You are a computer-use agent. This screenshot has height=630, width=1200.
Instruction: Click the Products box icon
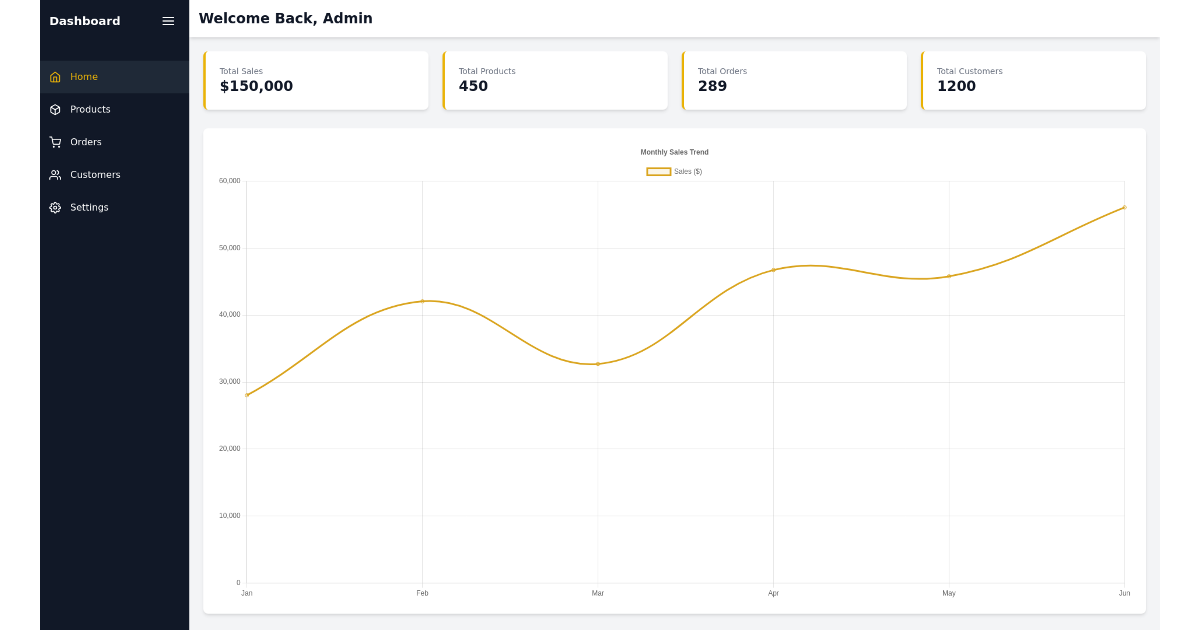pyautogui.click(x=55, y=109)
